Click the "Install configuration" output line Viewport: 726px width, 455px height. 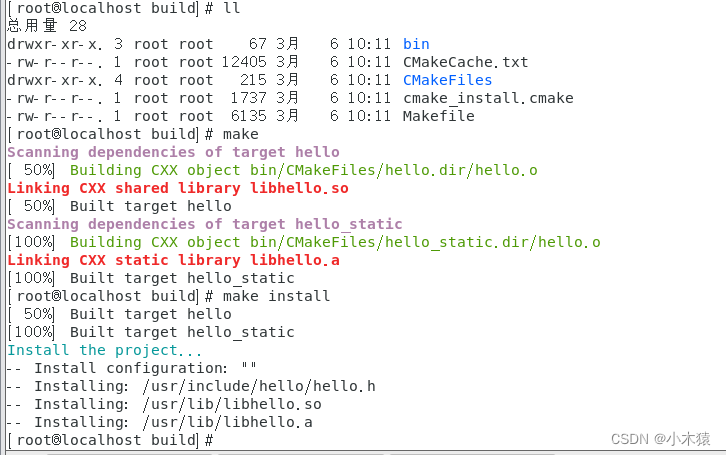(145, 368)
